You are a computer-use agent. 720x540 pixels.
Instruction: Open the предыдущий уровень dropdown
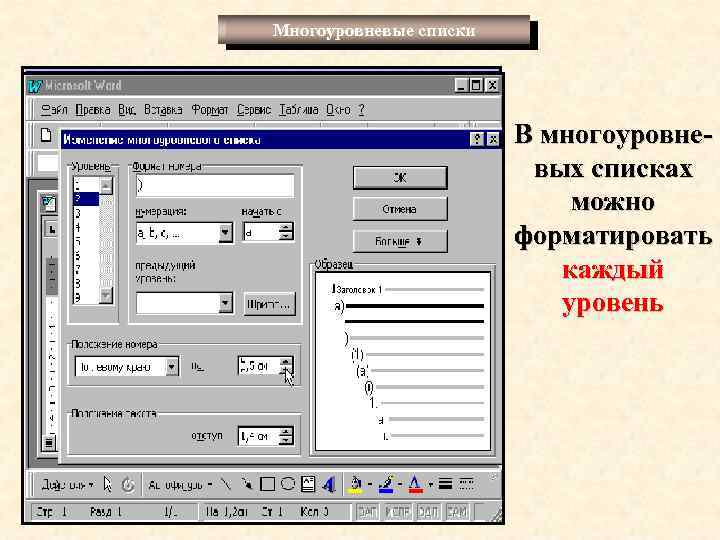[x=225, y=304]
